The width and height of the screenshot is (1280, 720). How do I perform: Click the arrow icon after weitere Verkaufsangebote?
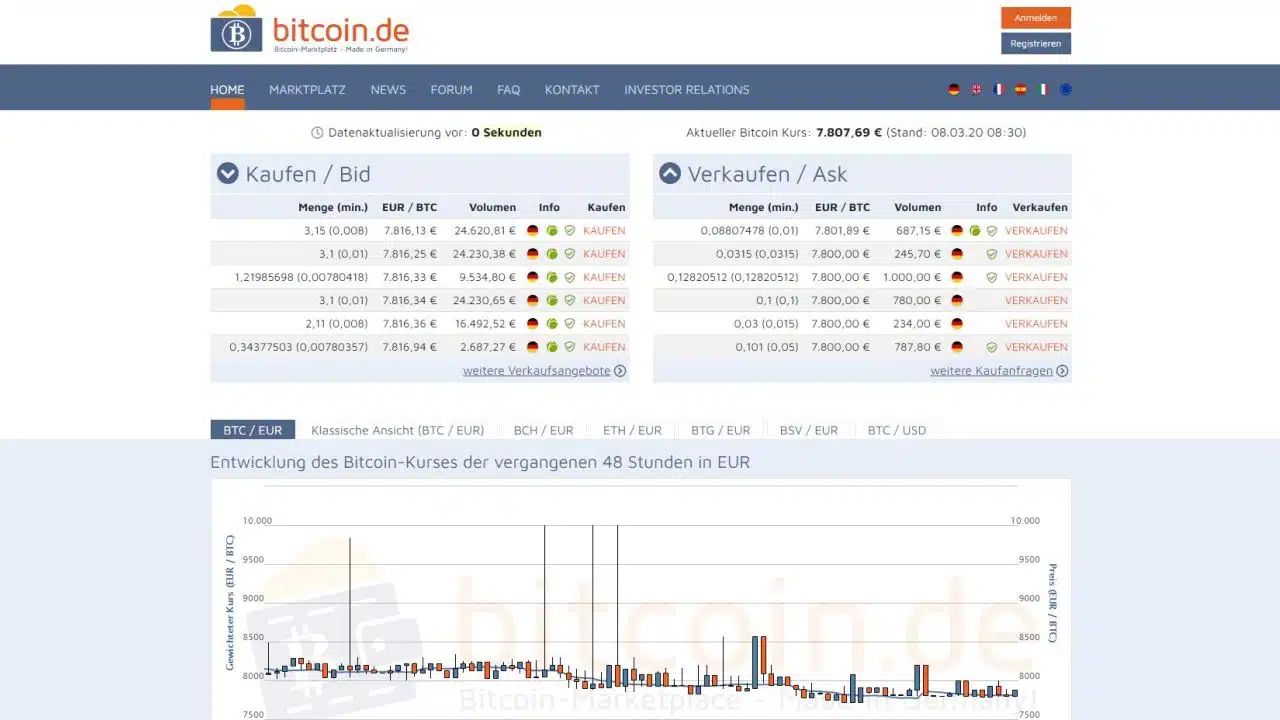(620, 371)
